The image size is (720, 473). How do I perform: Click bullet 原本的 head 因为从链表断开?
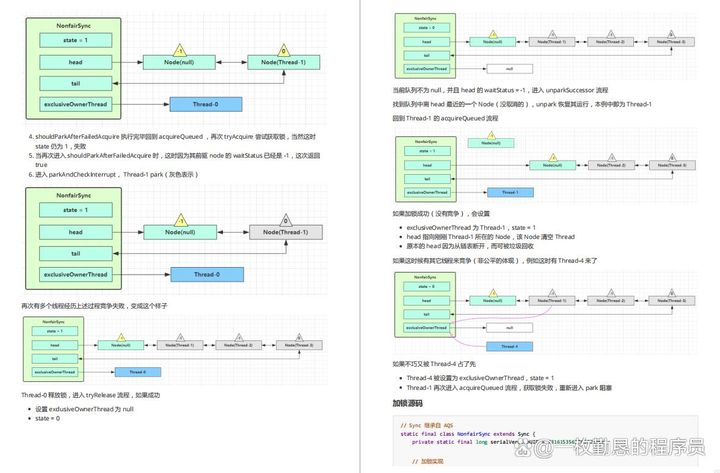coord(470,246)
